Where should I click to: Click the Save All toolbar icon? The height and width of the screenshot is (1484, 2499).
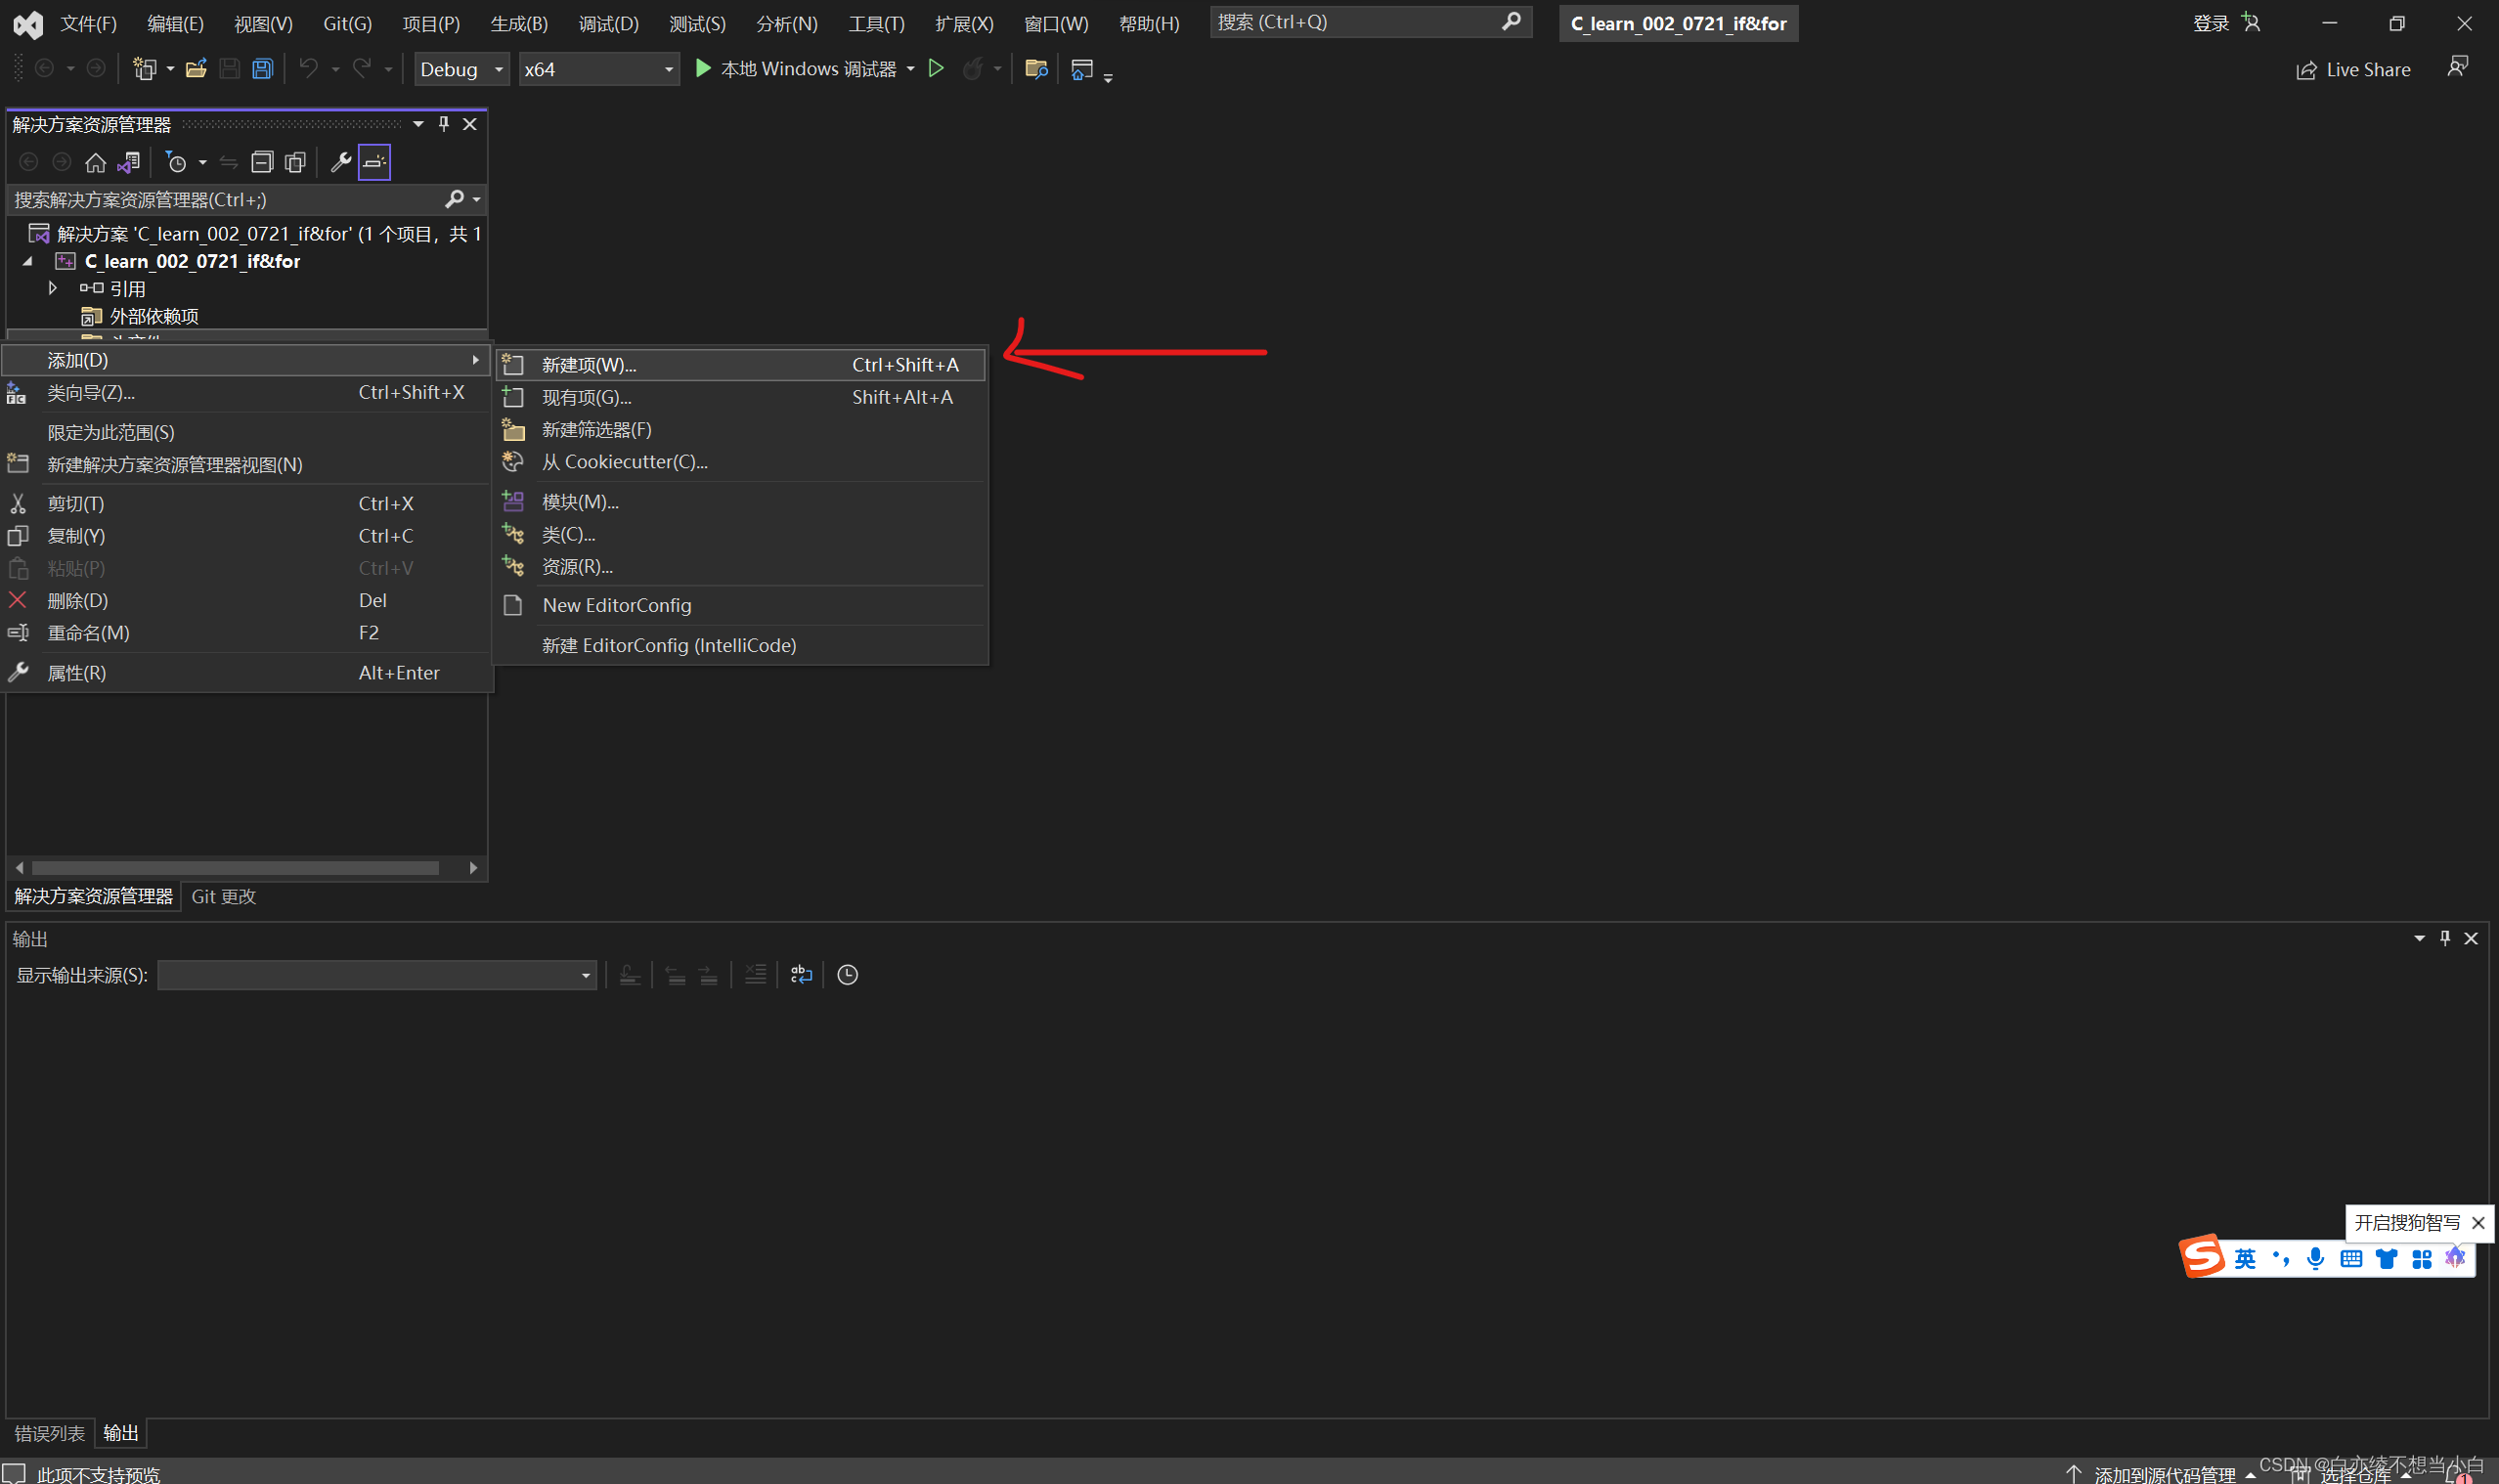tap(262, 69)
